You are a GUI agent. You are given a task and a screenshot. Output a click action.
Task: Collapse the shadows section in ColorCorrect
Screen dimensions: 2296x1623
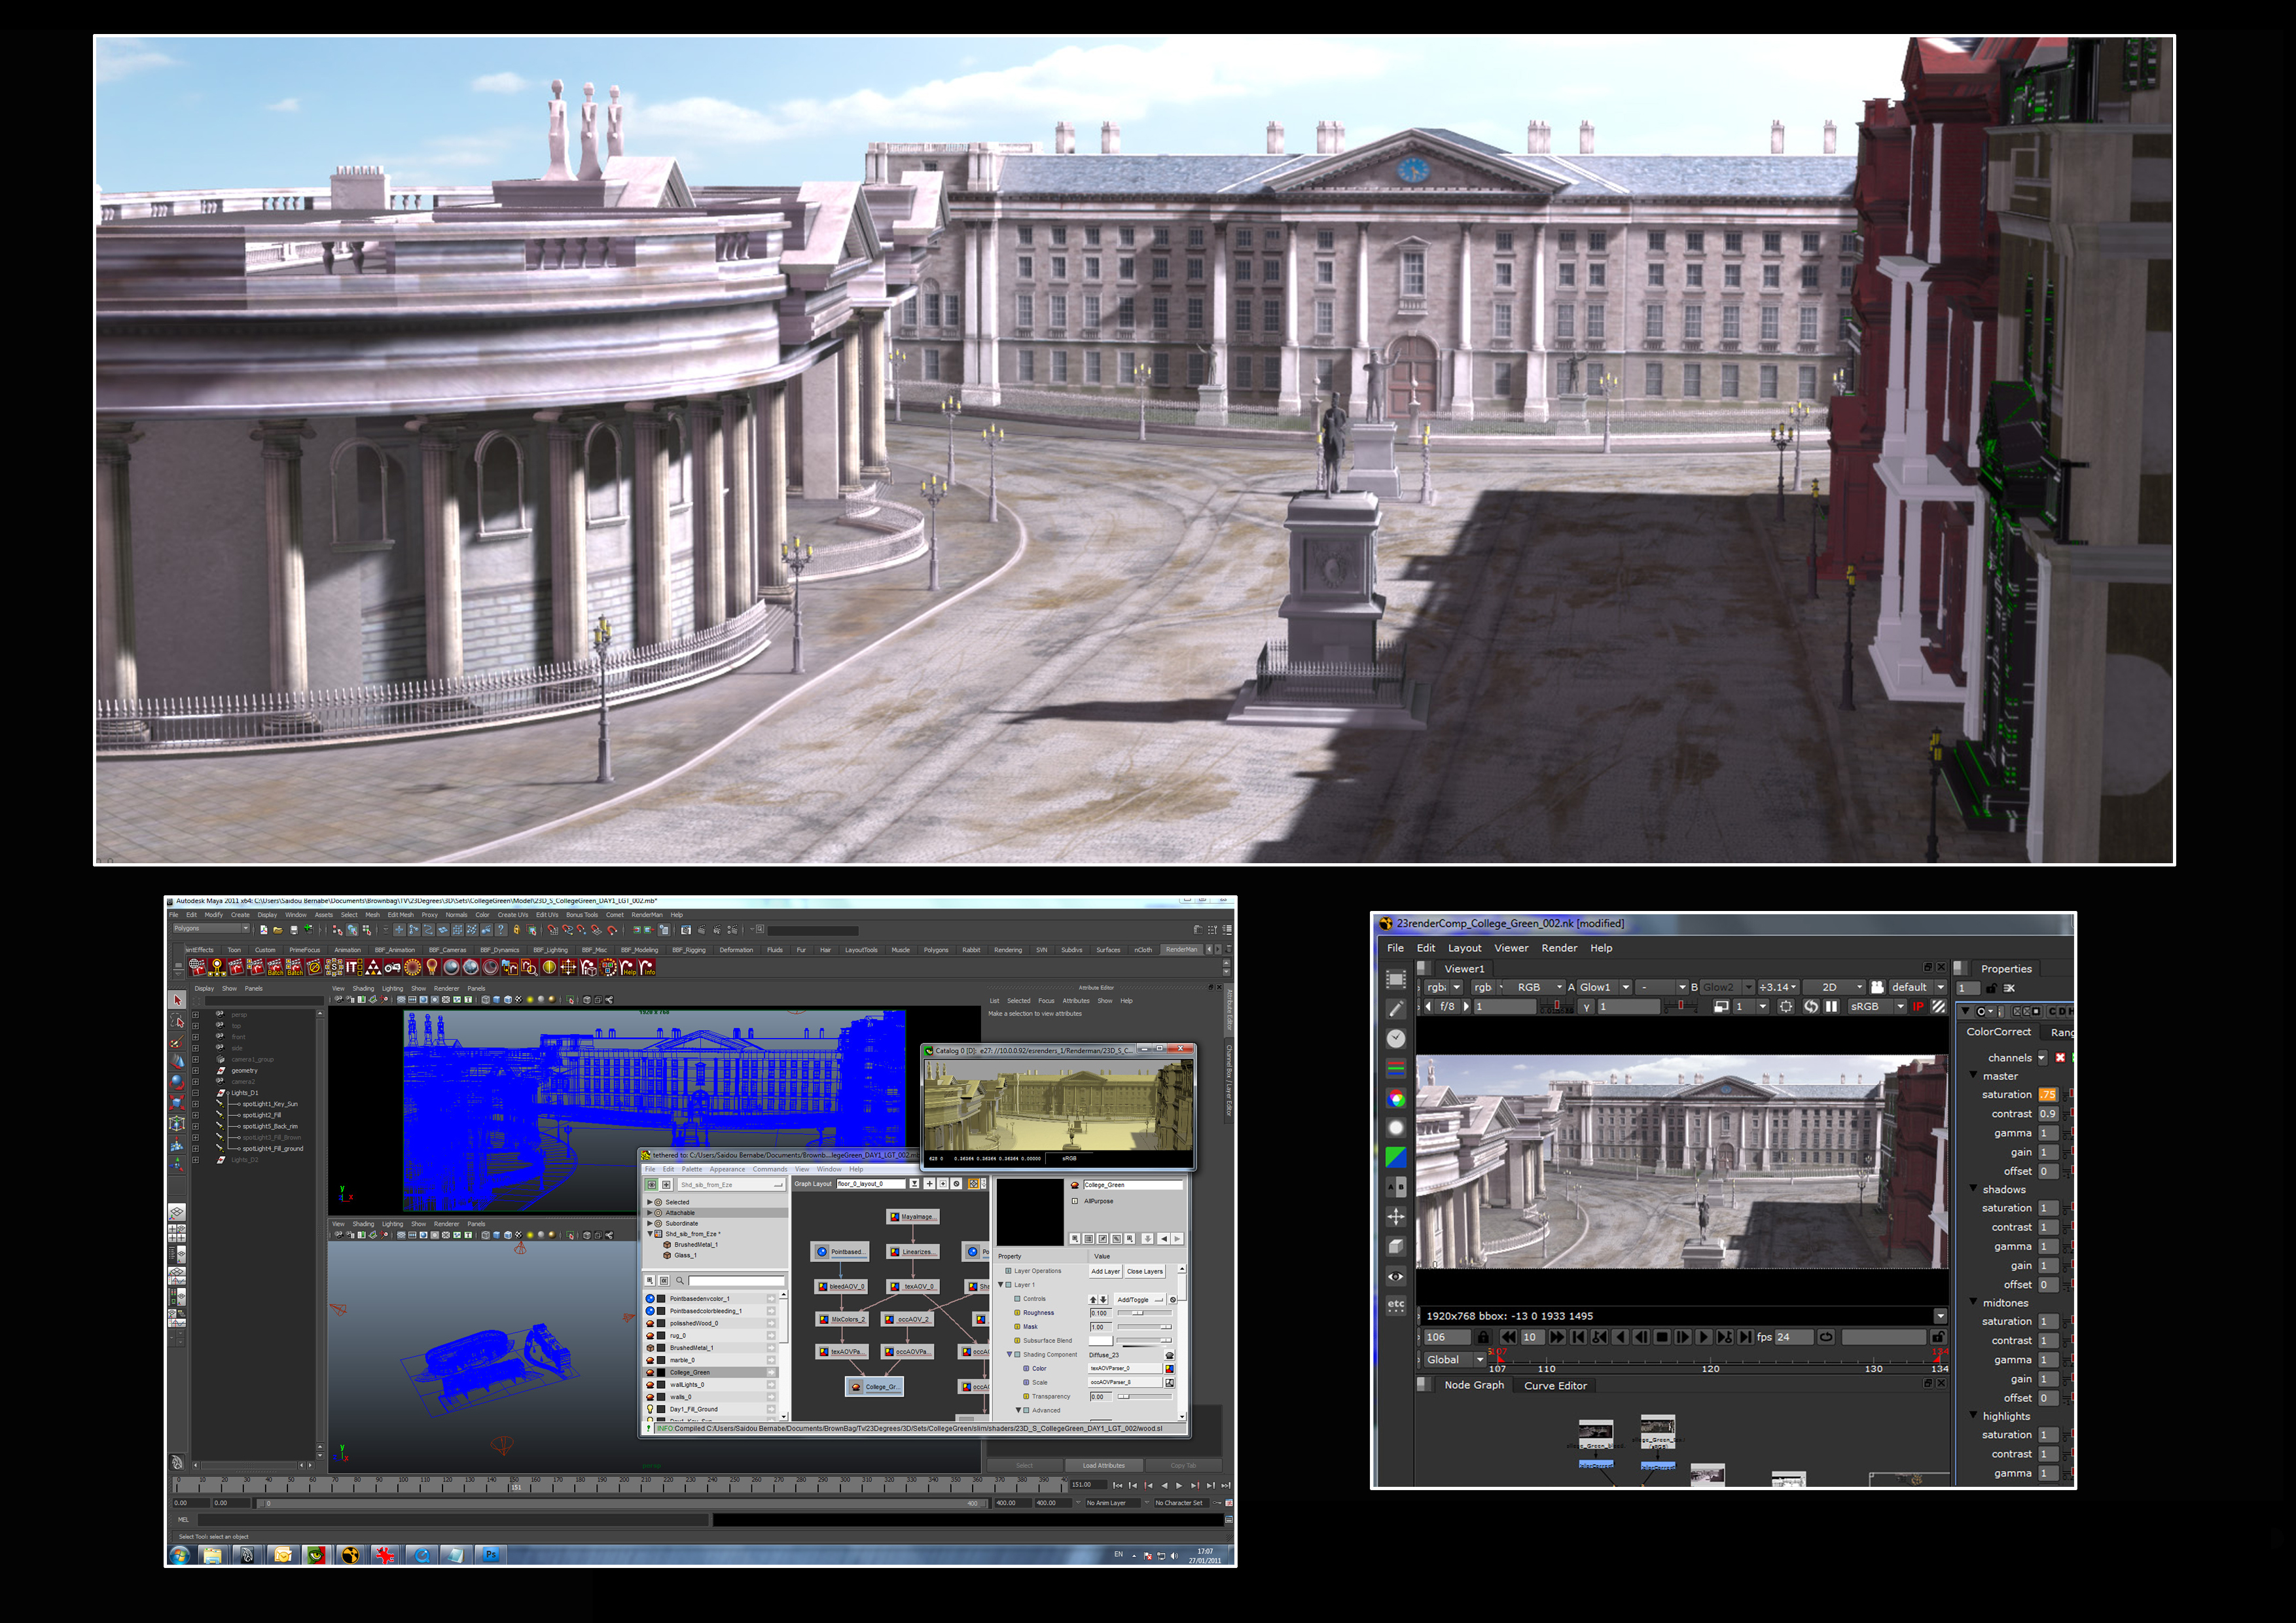pos(1974,1189)
